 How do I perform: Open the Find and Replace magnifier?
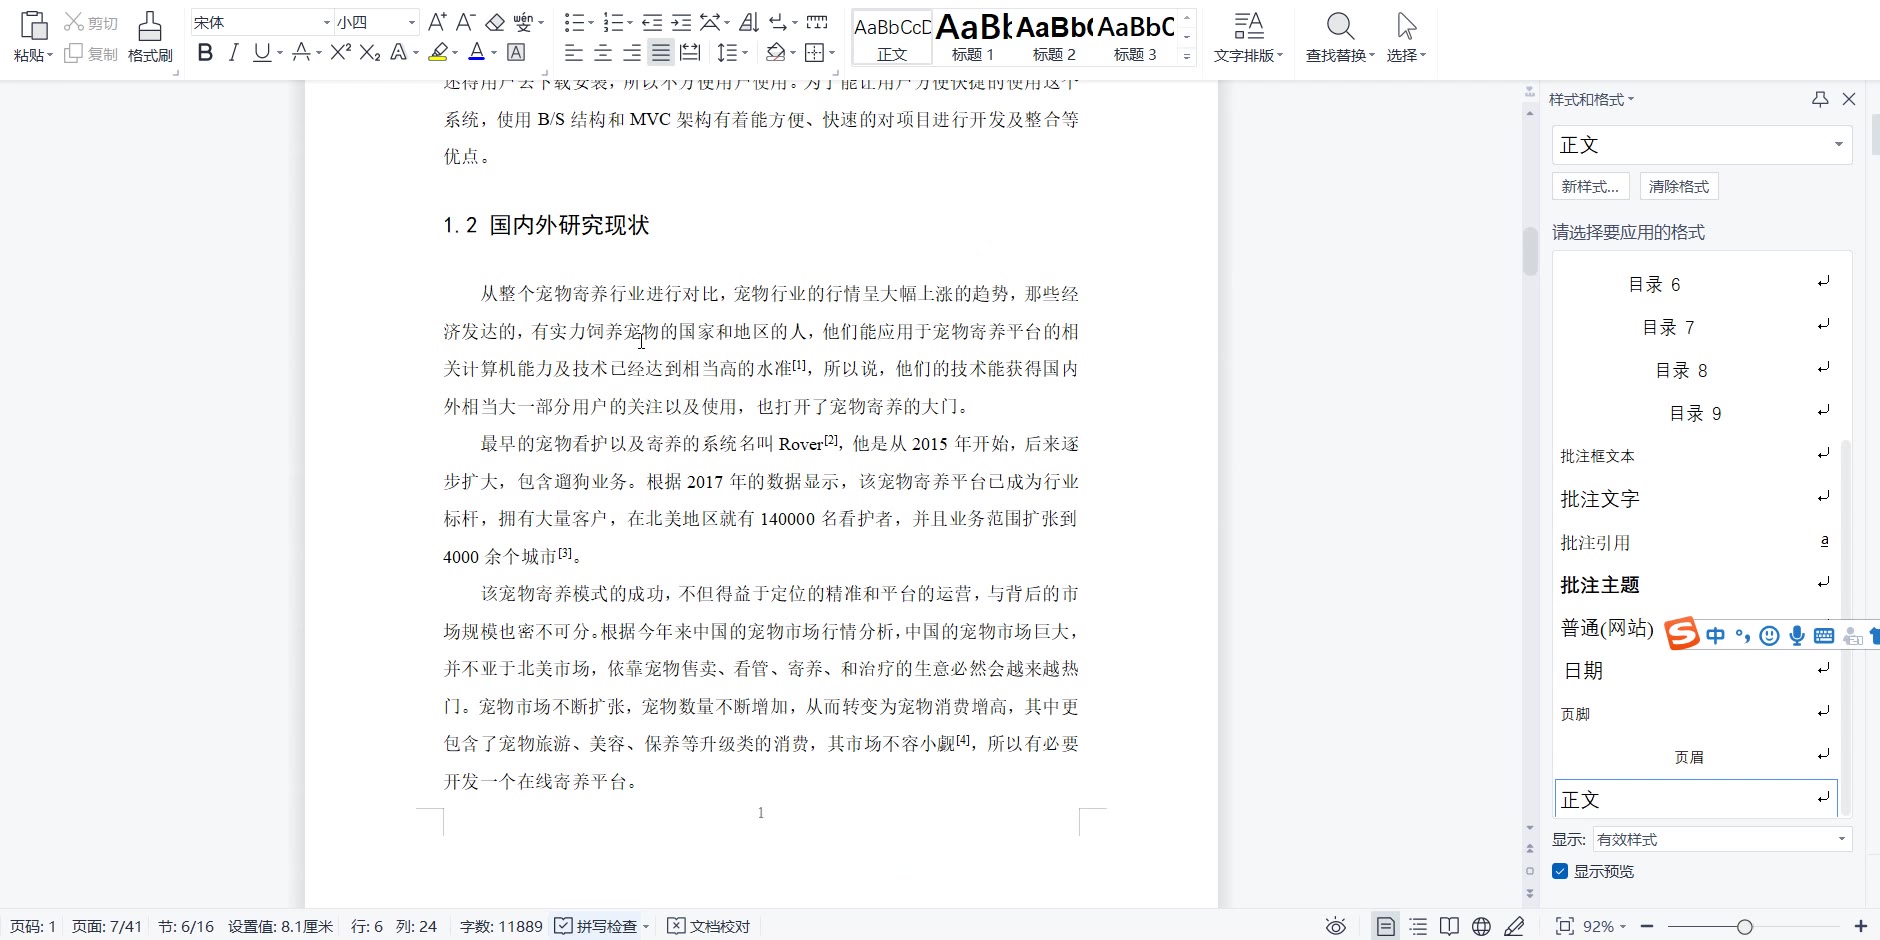[x=1340, y=25]
